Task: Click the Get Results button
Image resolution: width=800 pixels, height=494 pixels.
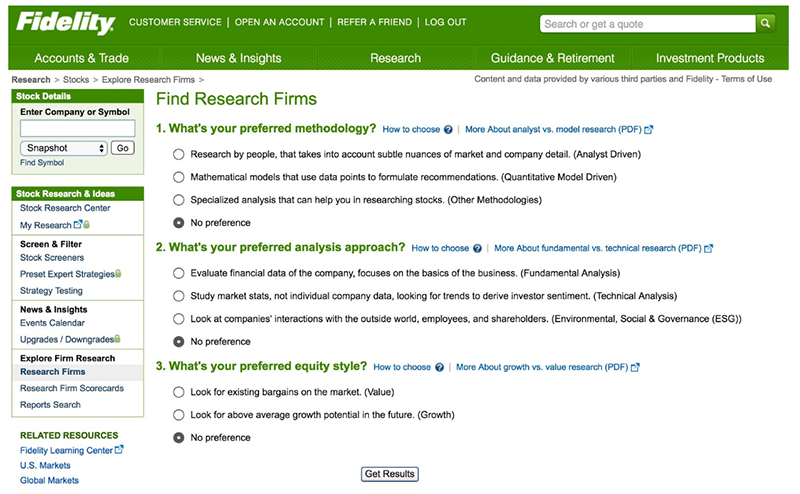Action: [390, 474]
